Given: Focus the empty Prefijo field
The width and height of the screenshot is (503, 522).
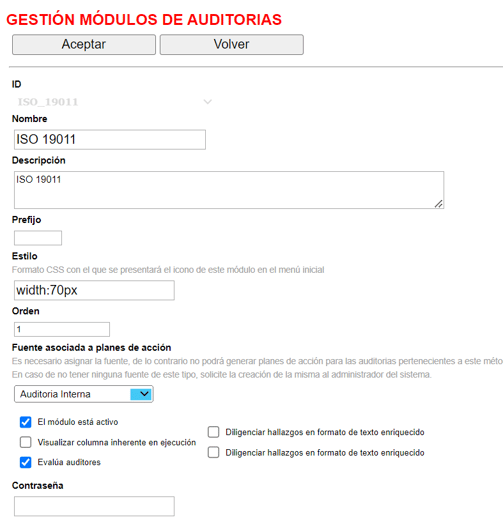Looking at the screenshot, I should pyautogui.click(x=38, y=238).
